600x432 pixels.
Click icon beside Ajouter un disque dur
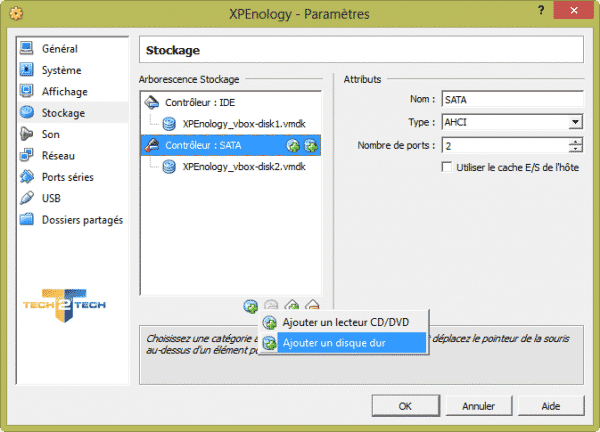(x=270, y=343)
